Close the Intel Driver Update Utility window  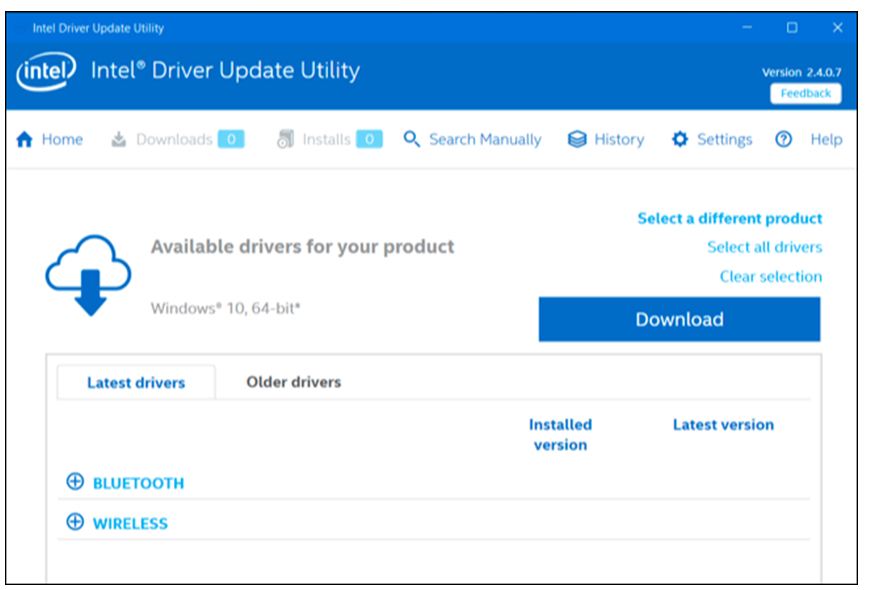(x=837, y=27)
